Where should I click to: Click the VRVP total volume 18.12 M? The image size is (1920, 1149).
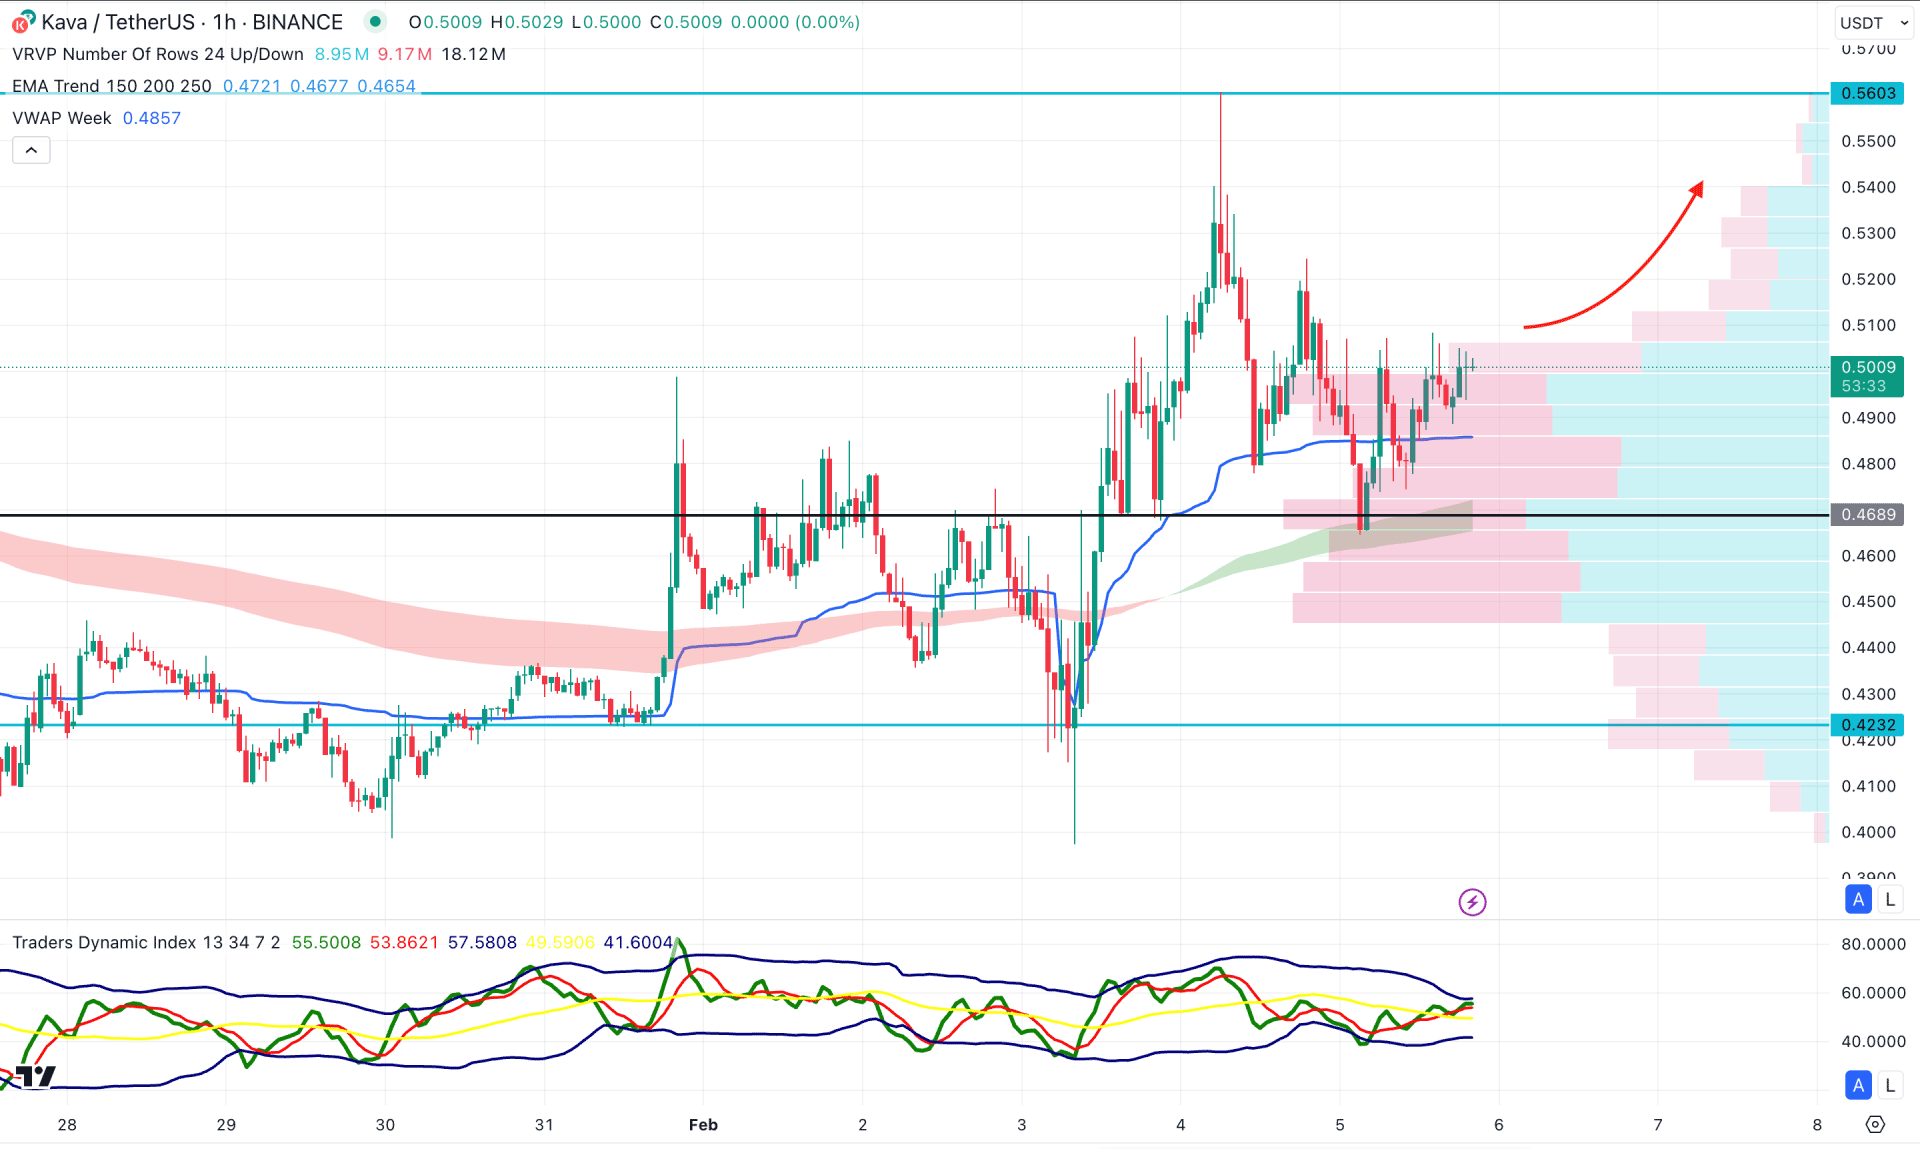473,54
